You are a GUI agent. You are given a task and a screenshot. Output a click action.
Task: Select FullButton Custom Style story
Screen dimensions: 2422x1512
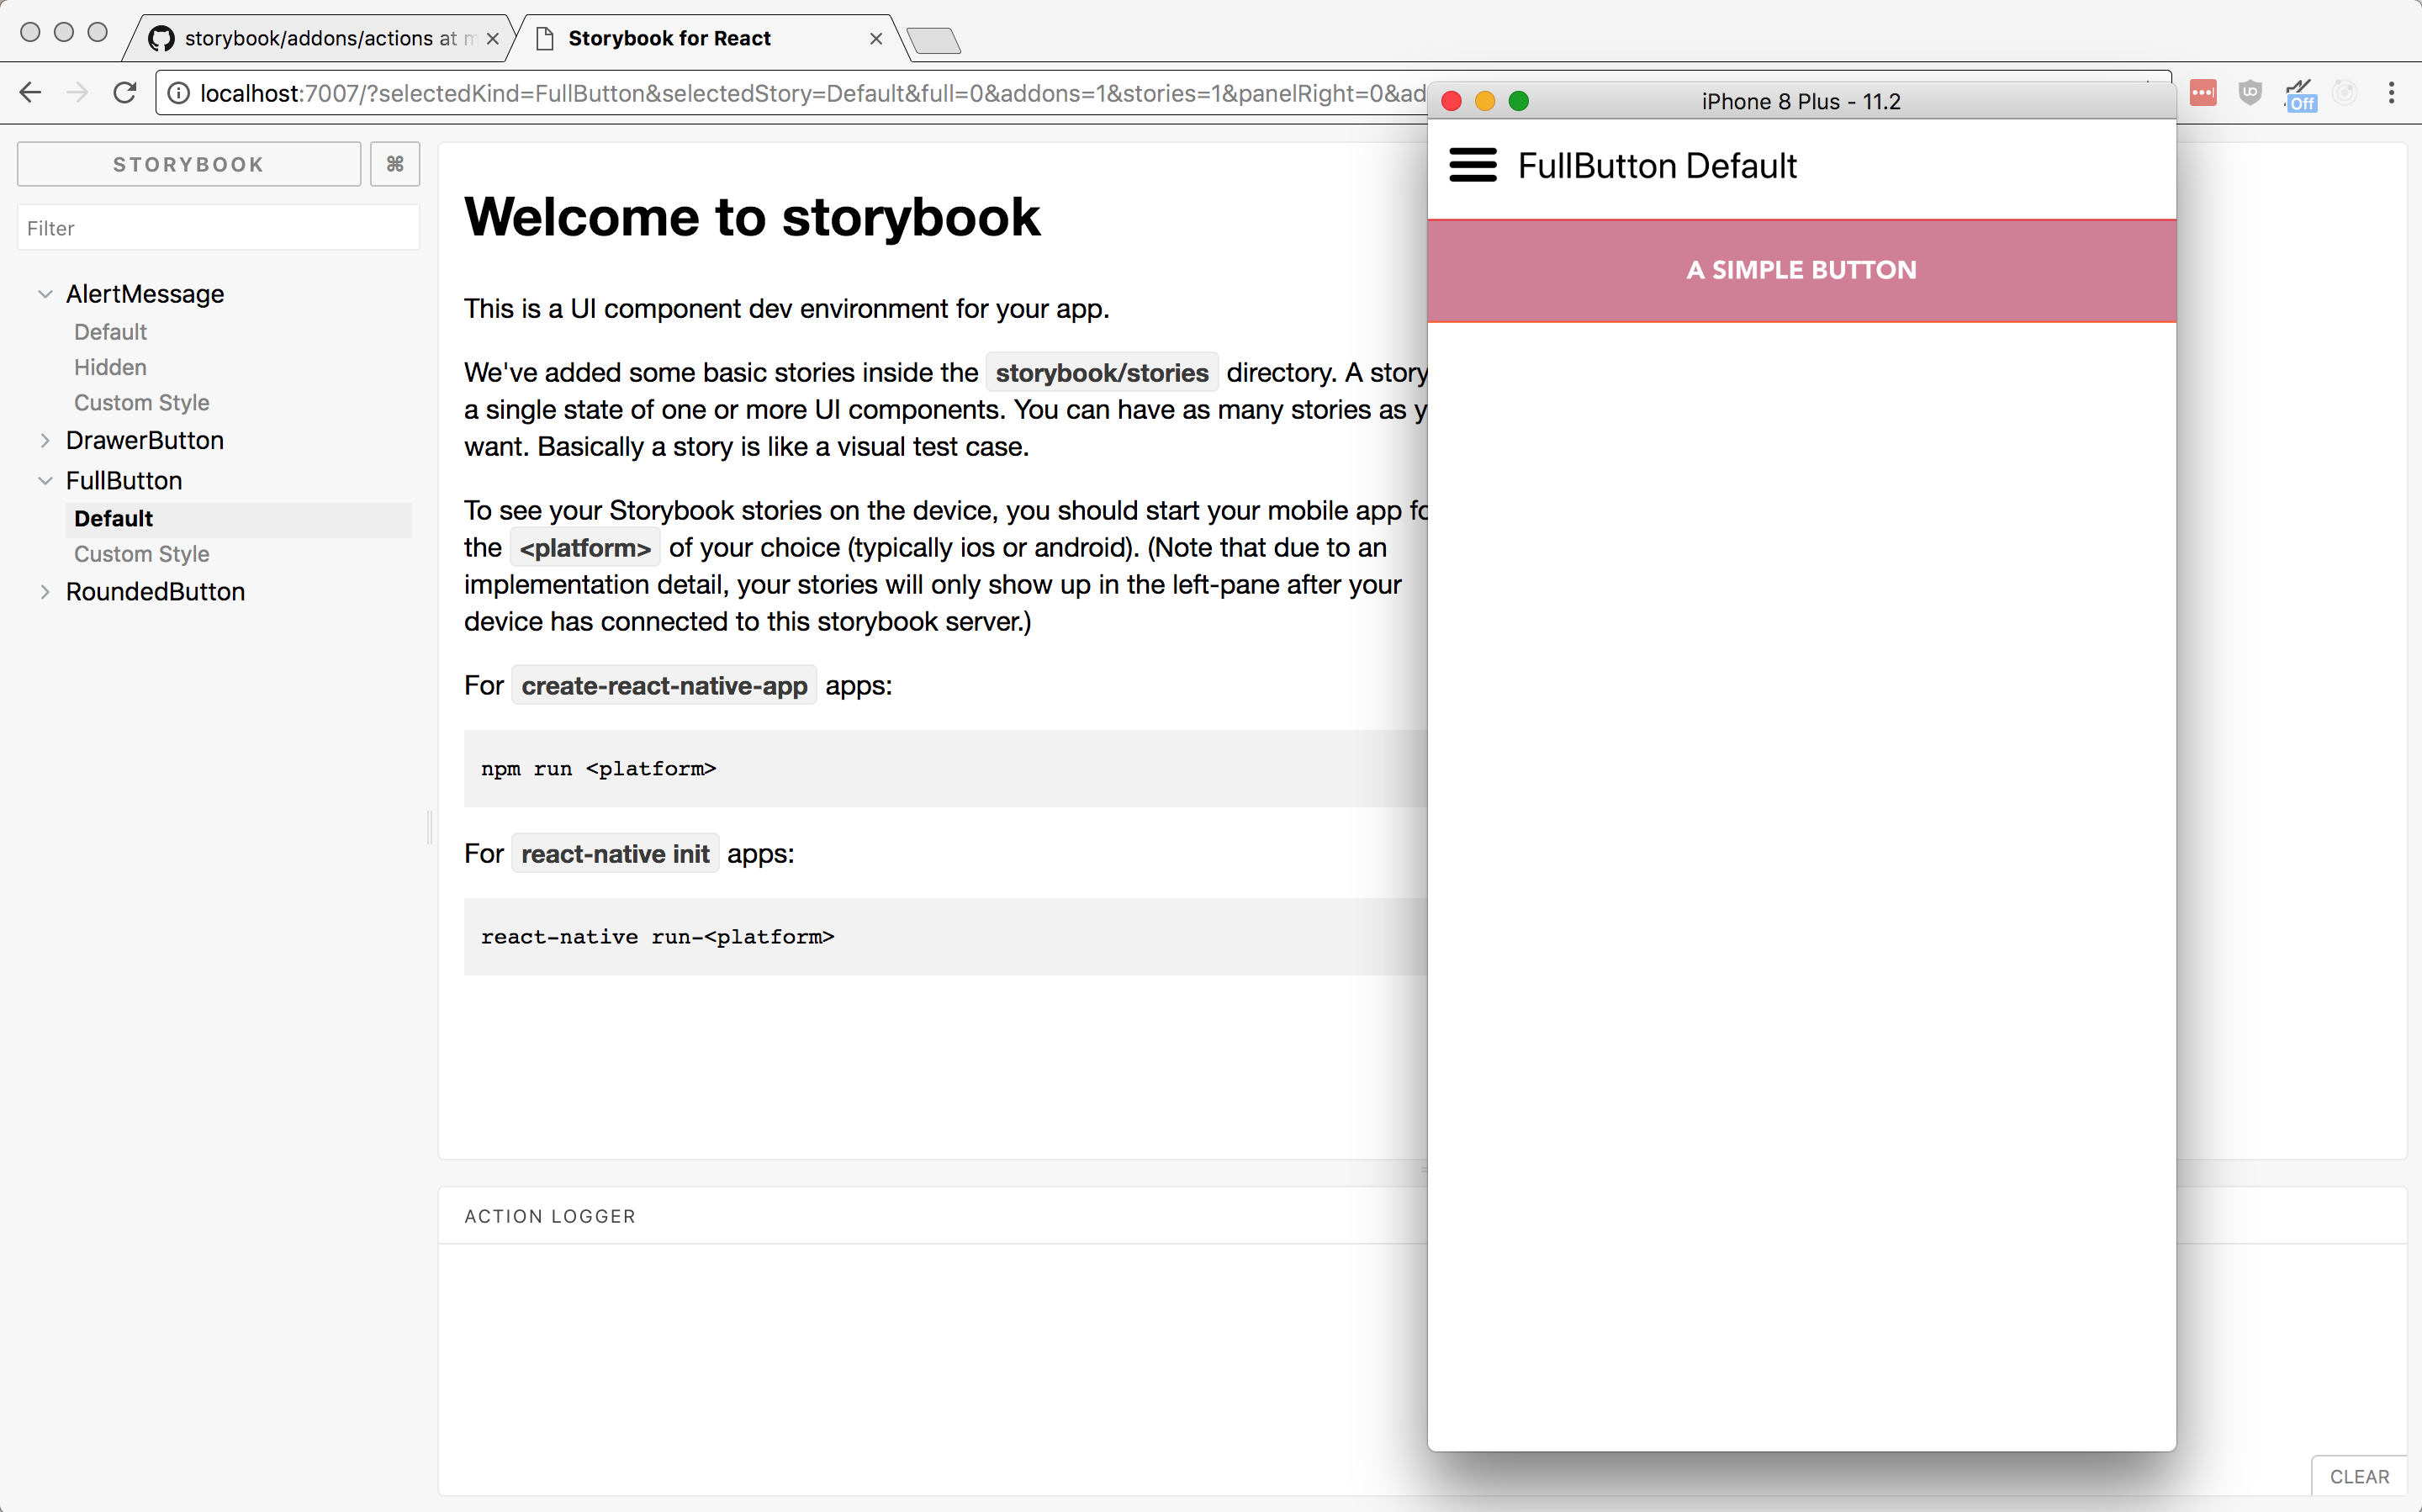coord(142,554)
